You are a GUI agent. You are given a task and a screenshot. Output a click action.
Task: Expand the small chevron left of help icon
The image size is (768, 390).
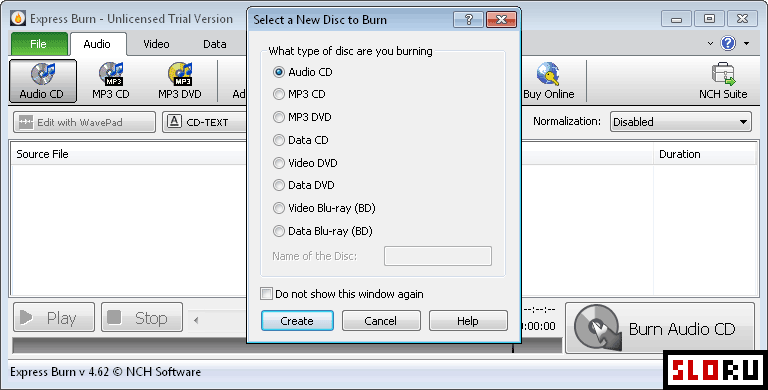[710, 44]
